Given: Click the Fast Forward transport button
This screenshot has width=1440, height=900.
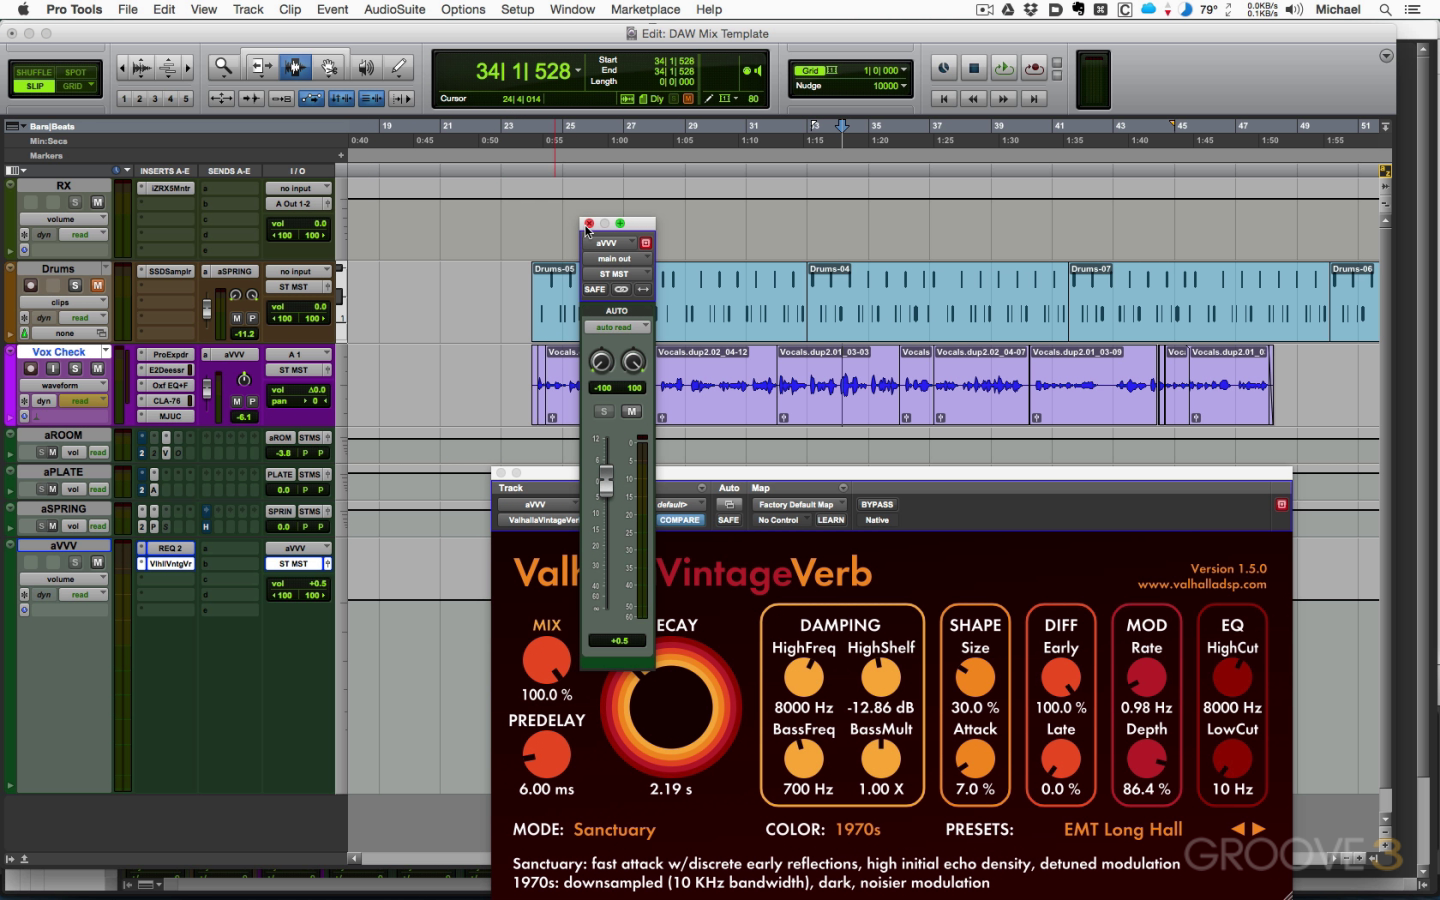Looking at the screenshot, I should [1003, 98].
